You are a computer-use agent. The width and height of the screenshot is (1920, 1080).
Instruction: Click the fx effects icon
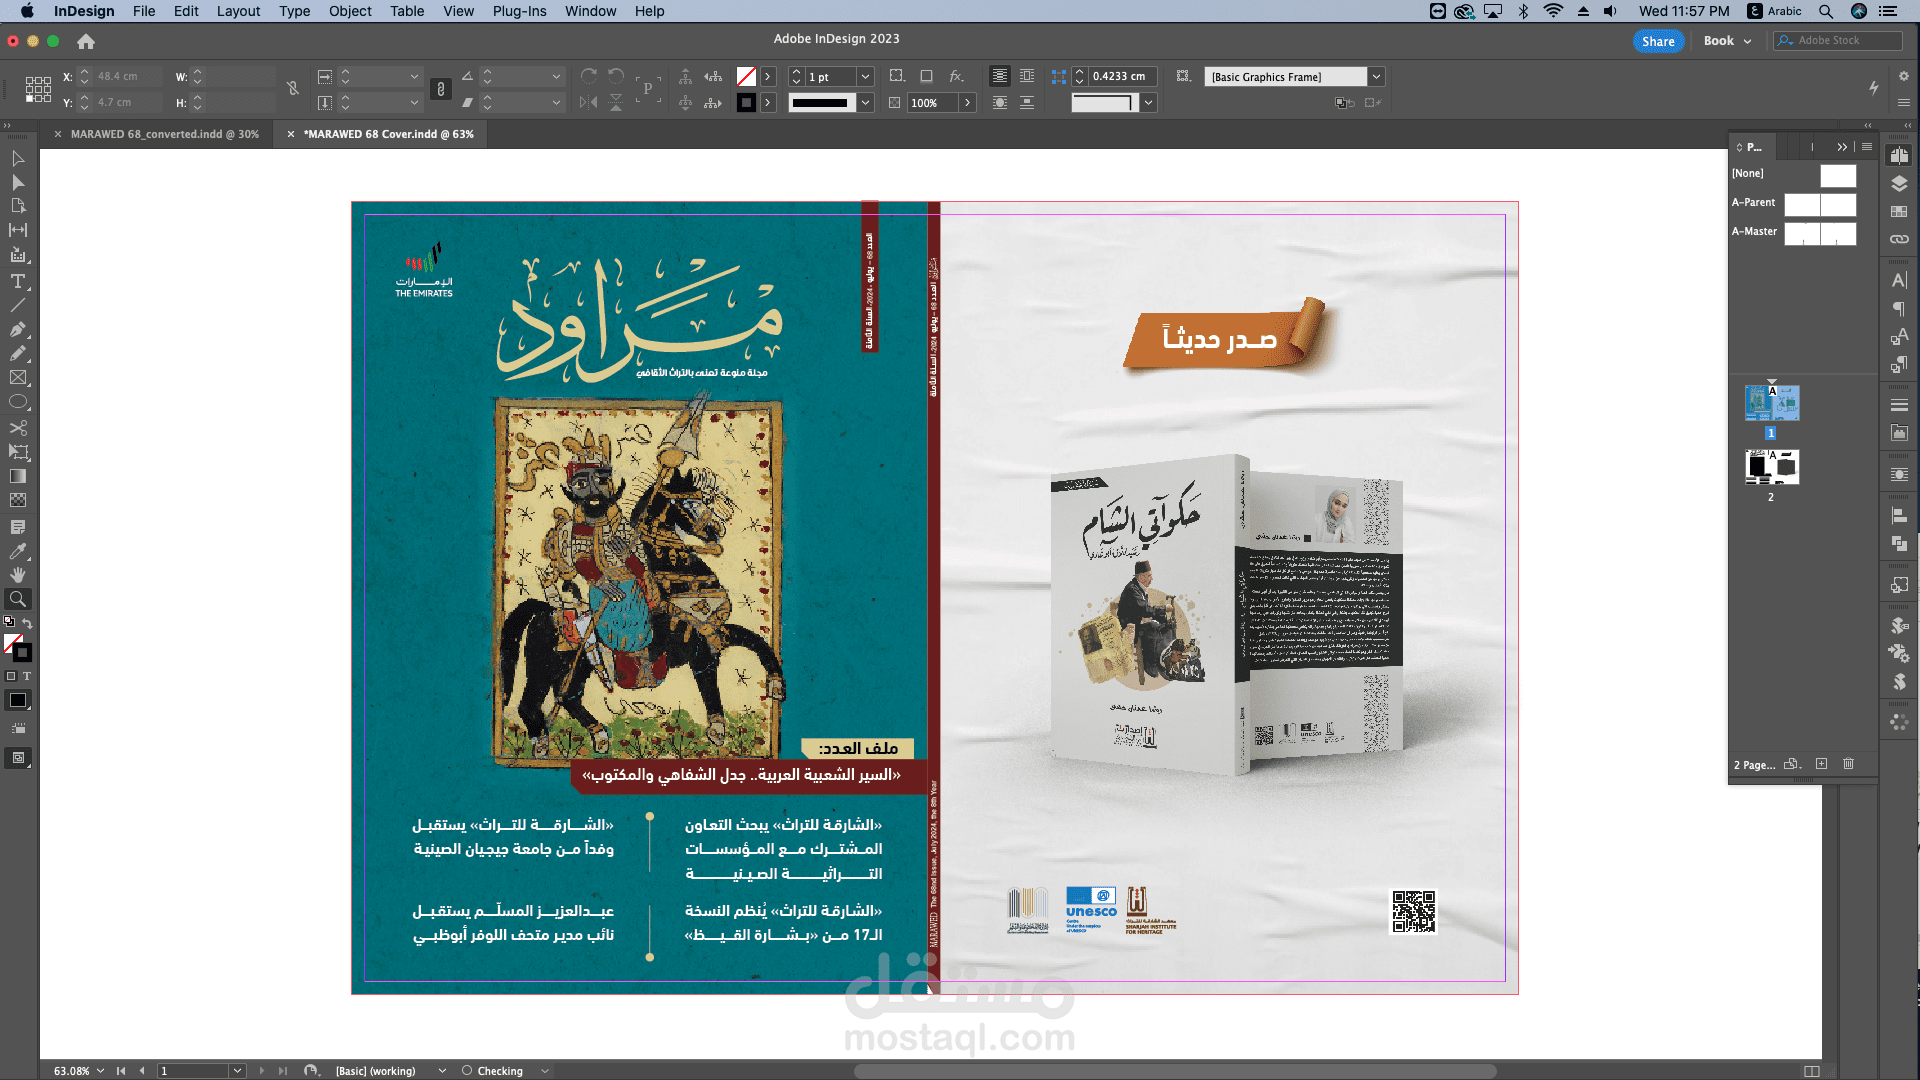956,76
